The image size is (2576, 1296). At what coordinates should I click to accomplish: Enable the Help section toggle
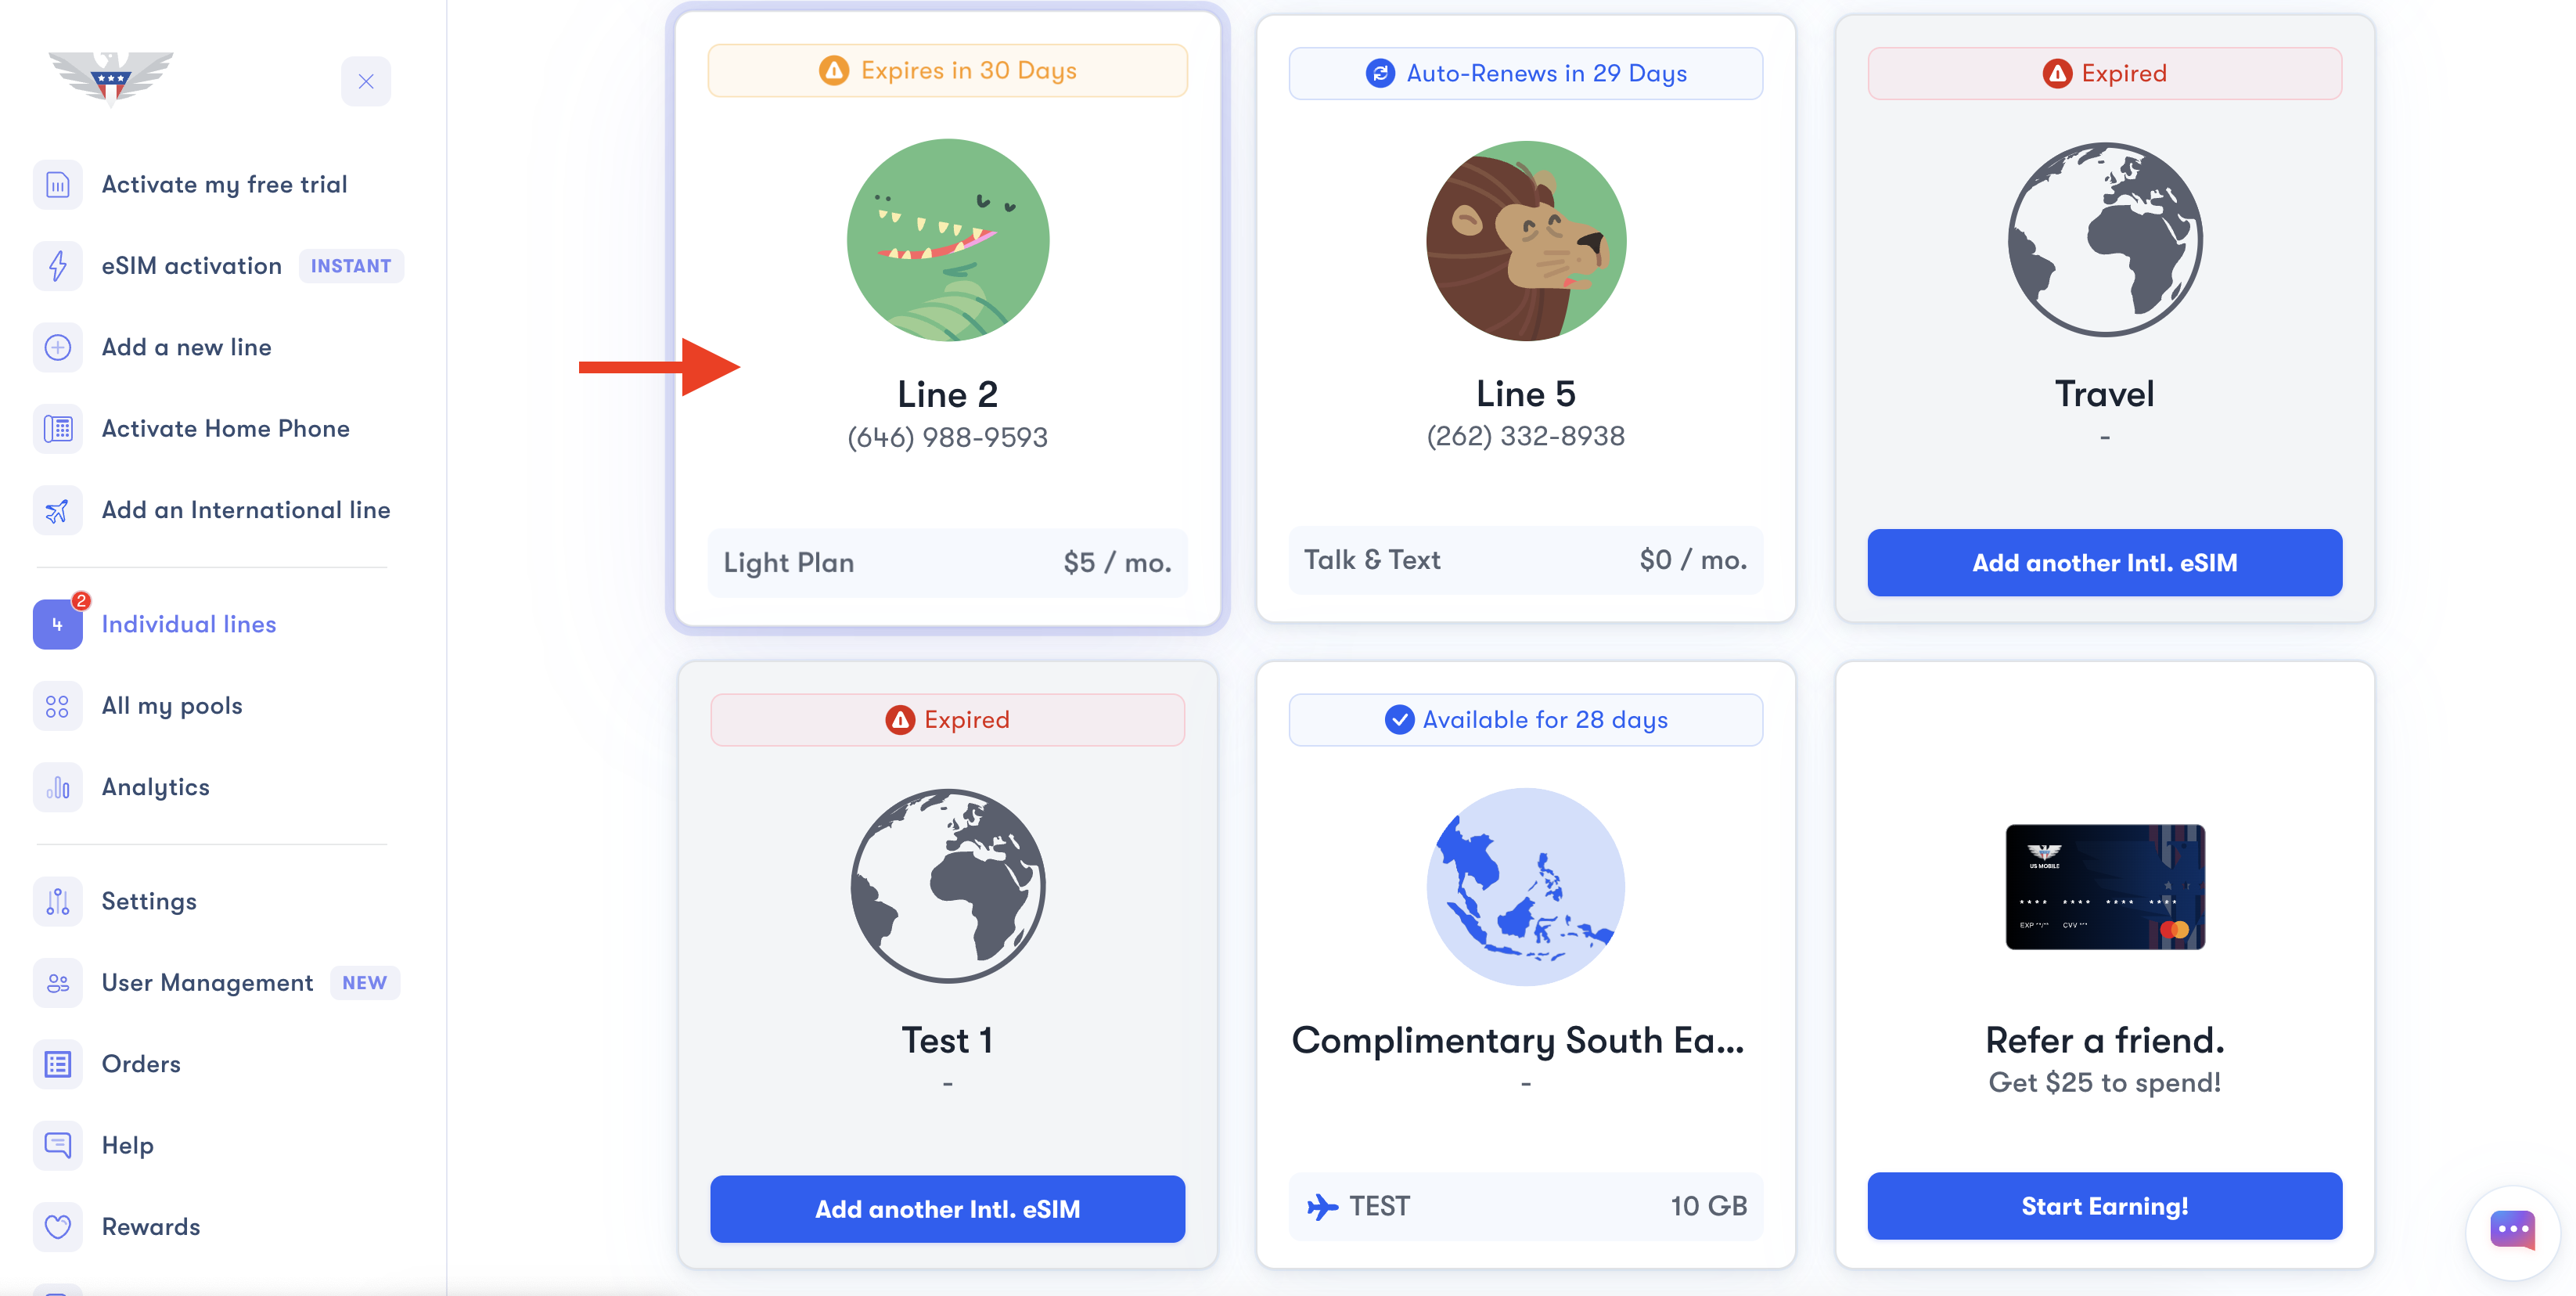[128, 1144]
